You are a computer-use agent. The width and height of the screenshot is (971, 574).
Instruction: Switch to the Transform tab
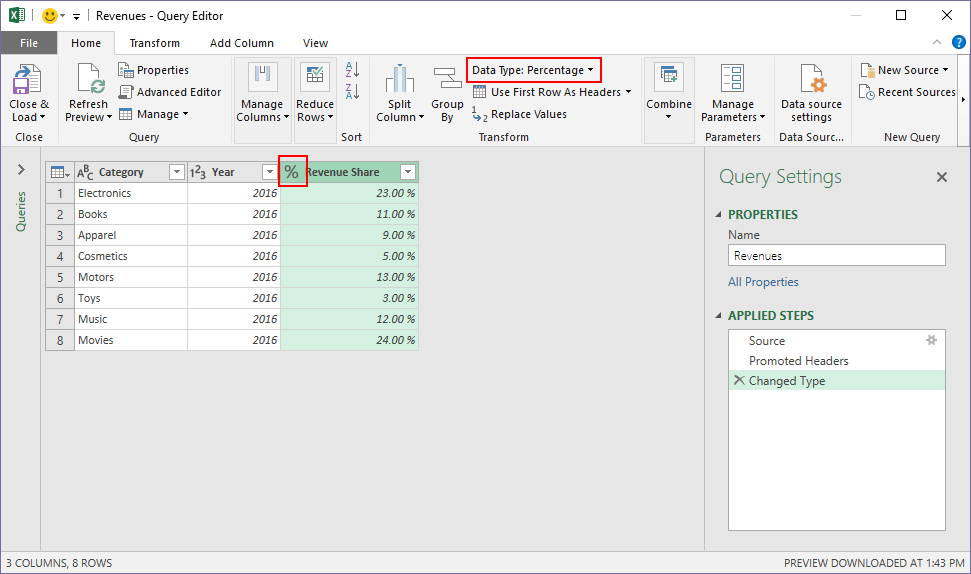coord(154,43)
